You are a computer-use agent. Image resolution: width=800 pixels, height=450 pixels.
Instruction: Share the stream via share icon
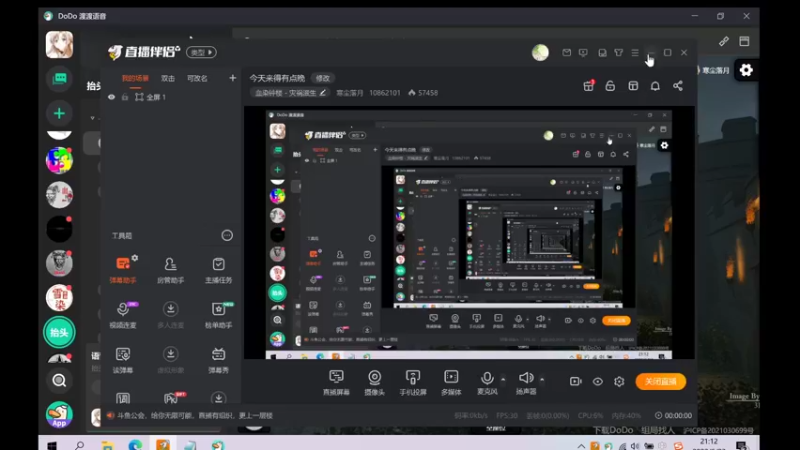pyautogui.click(x=678, y=86)
